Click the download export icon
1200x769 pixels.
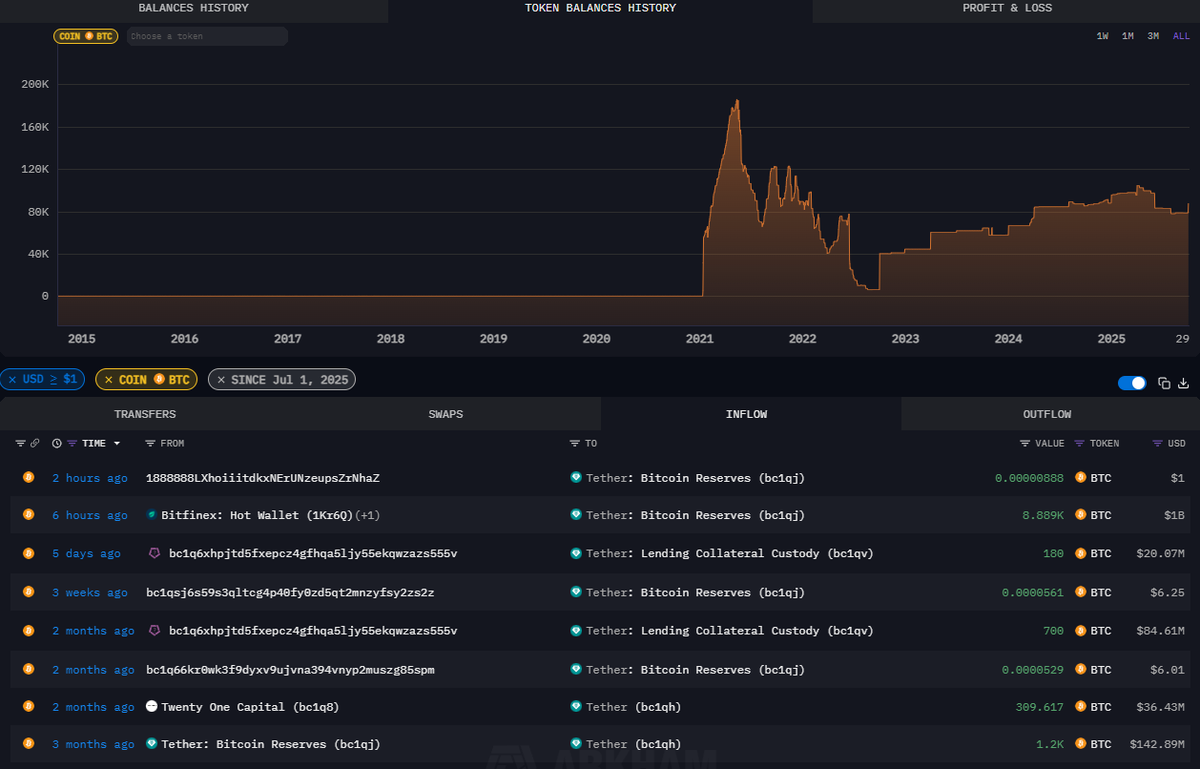[1184, 383]
